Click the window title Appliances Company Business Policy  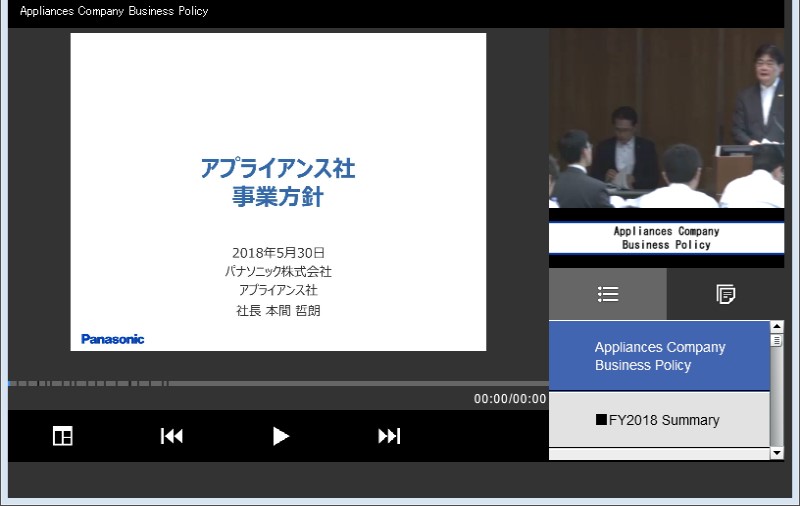click(x=114, y=11)
